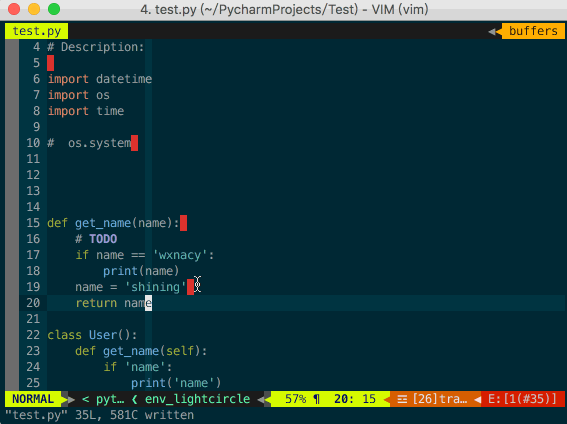Click "if 'name':" on line 24
Image resolution: width=567 pixels, height=424 pixels.
(138, 367)
